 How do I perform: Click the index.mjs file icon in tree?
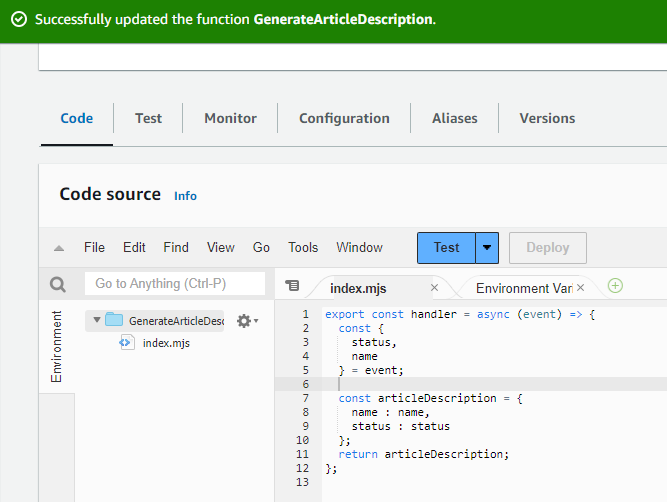[127, 343]
